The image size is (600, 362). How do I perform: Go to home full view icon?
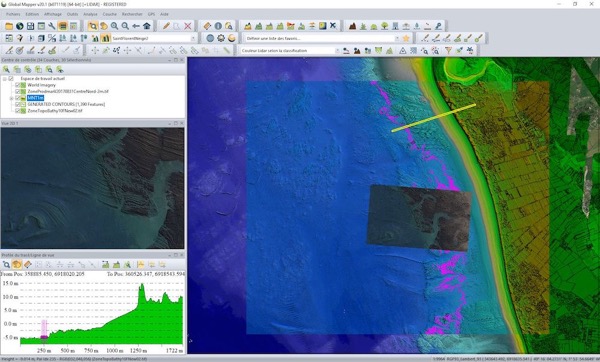click(147, 26)
